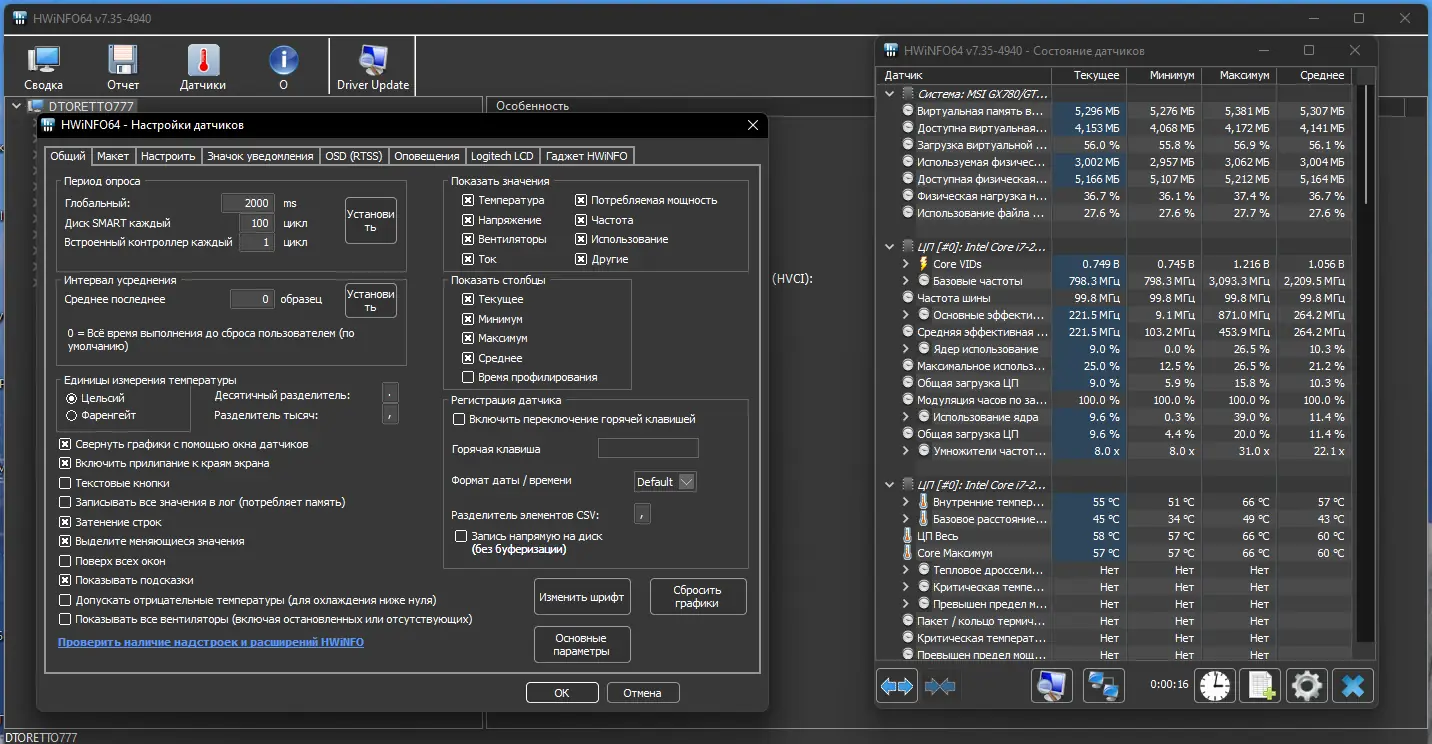Open the Формат даты / времени Default dropdown
Image resolution: width=1432 pixels, height=744 pixels.
(x=665, y=482)
